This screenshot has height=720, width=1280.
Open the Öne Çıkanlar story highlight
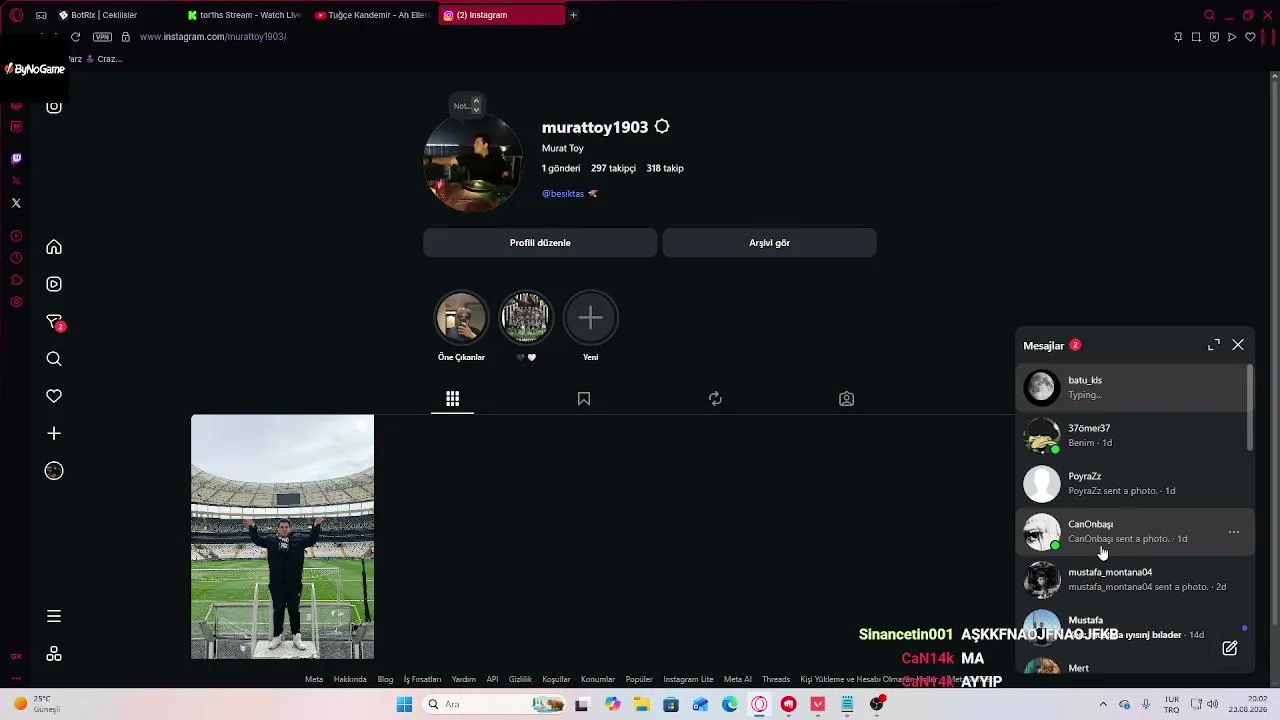pyautogui.click(x=461, y=318)
